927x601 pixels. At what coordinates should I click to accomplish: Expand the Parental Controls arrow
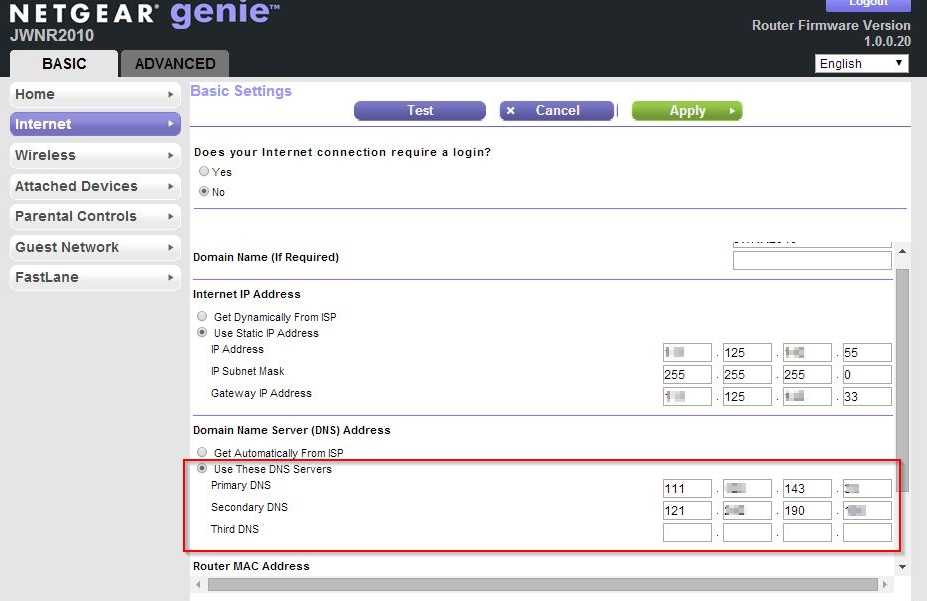[171, 217]
